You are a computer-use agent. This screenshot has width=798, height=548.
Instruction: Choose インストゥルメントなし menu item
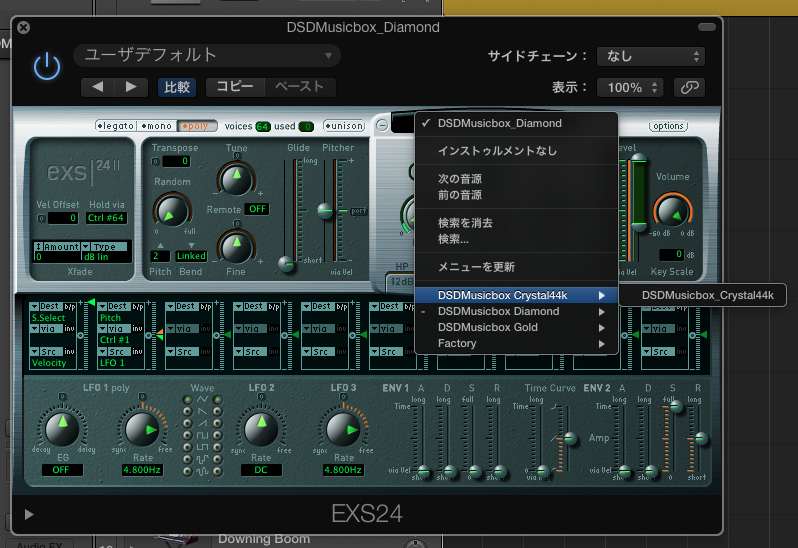516,151
